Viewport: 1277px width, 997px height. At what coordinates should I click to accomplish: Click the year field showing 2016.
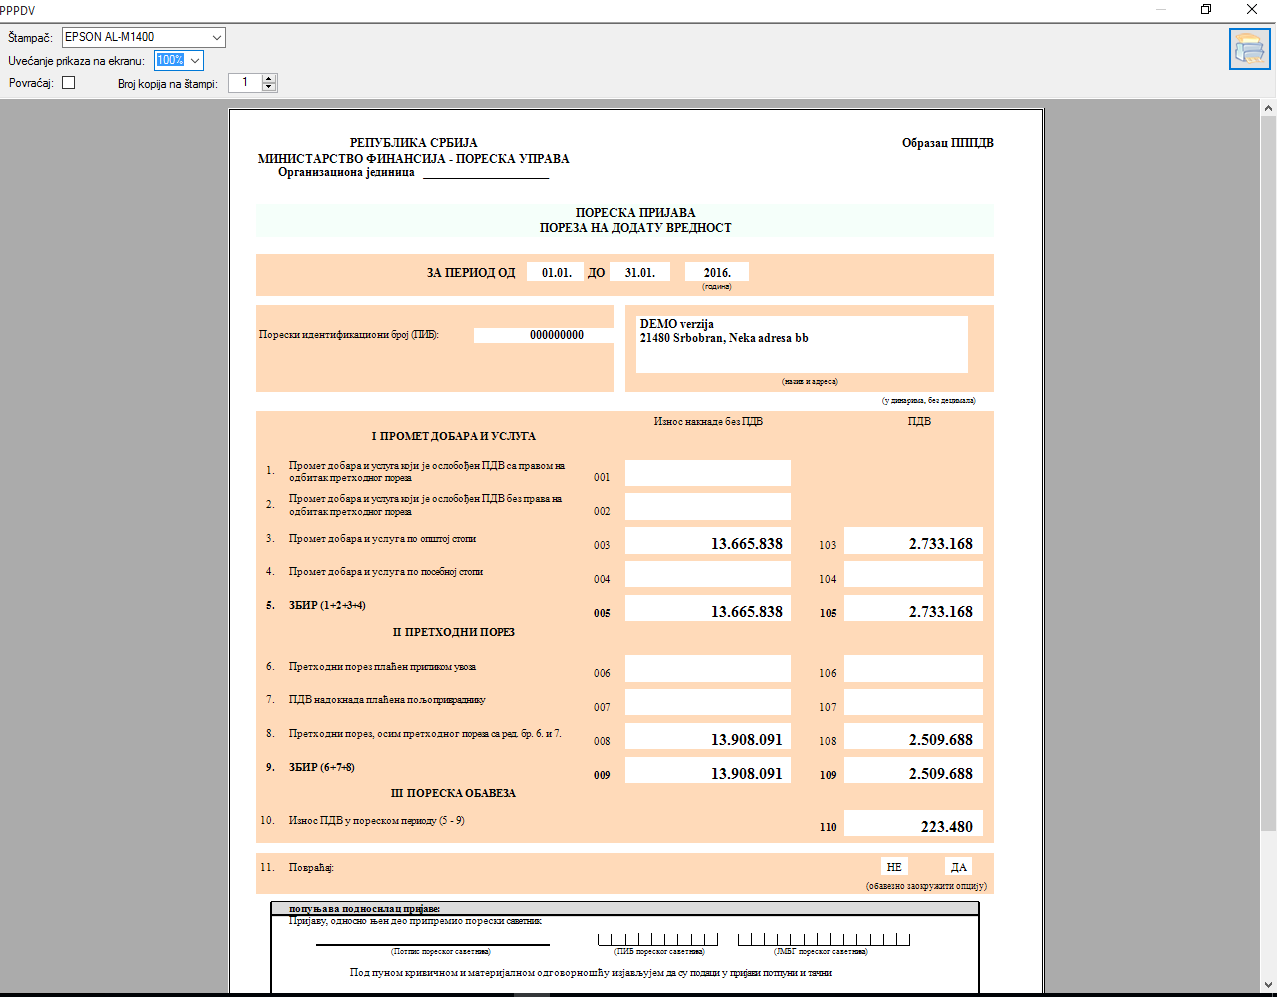pyautogui.click(x=716, y=272)
